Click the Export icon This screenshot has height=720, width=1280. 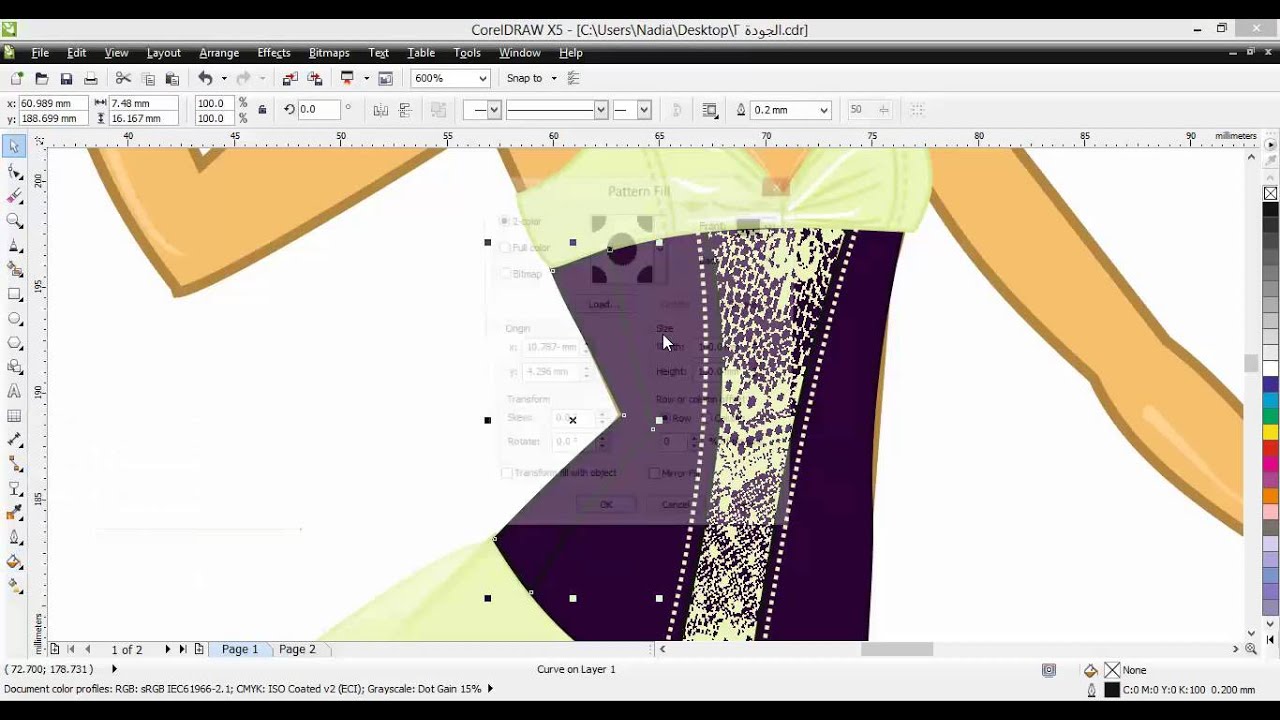315,78
